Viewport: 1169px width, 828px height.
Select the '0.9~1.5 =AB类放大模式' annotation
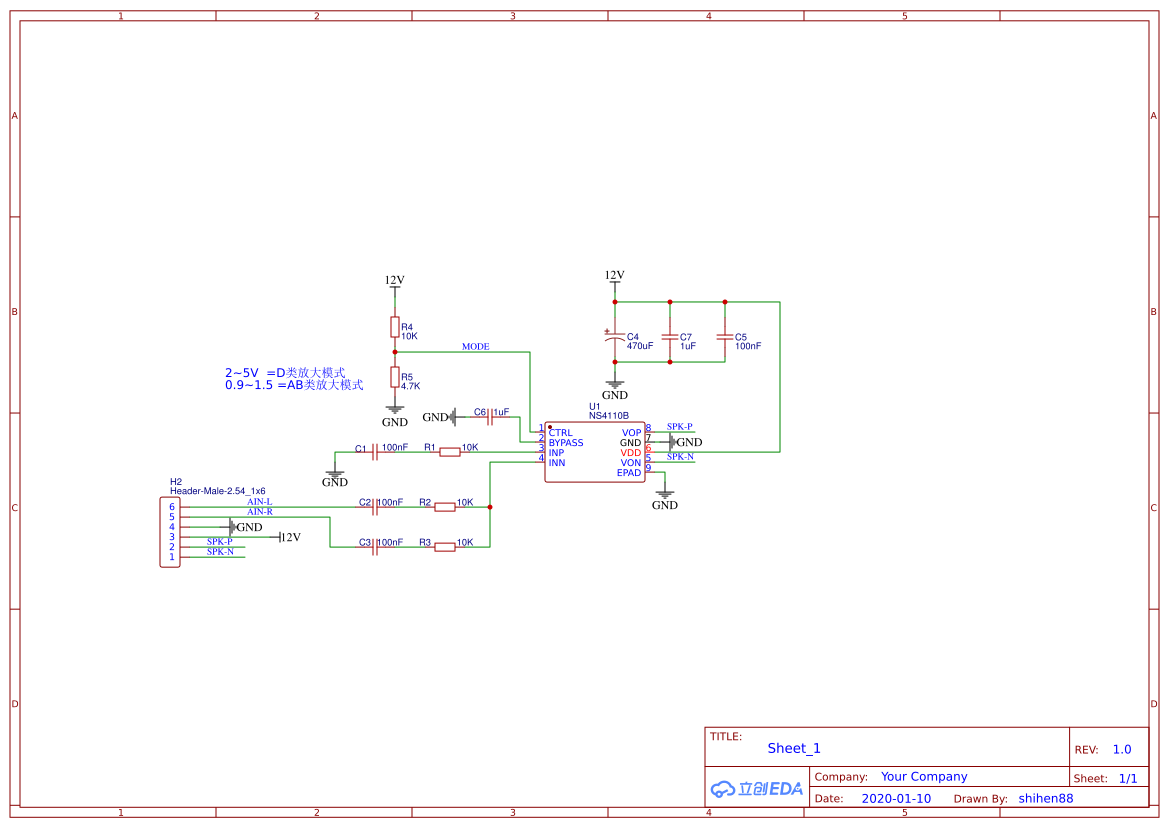coord(294,385)
